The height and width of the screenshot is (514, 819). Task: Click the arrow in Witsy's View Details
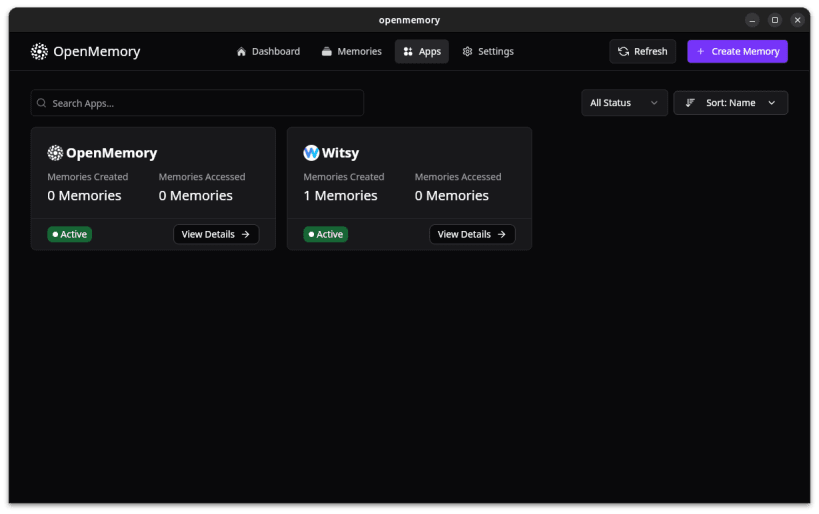[501, 234]
